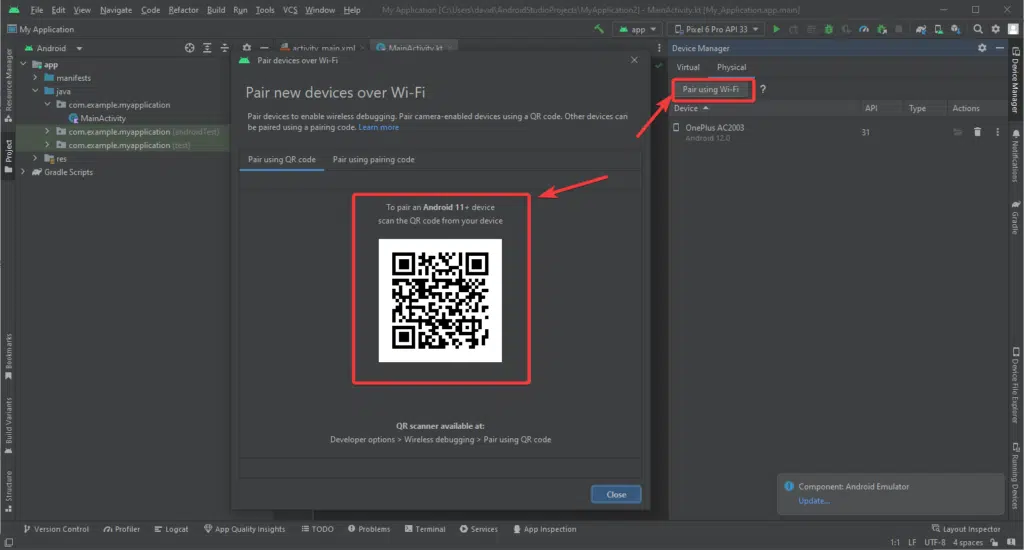The image size is (1024, 550).
Task: Open IDE settings gear in main toolbar
Action: tap(995, 29)
